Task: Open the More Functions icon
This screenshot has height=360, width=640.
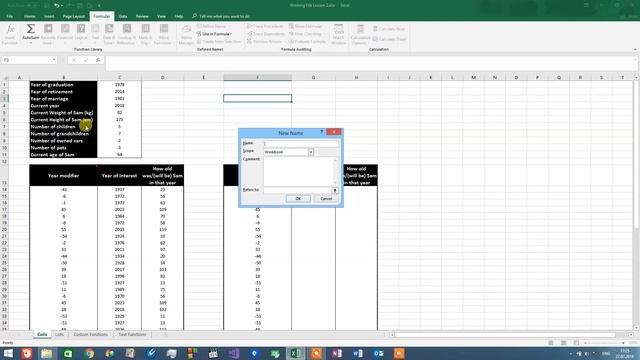Action: [163, 34]
